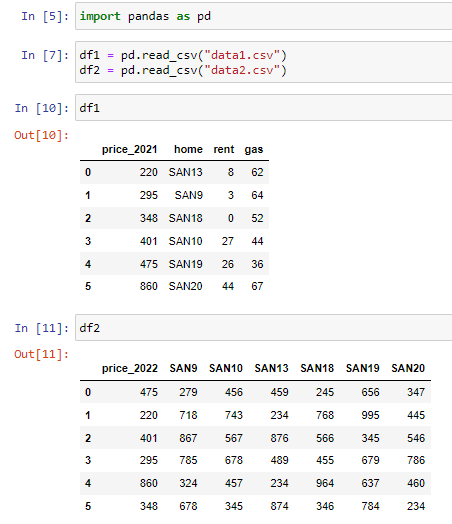Viewport: 452px width, 524px height.
Task: Select value 874 in df2 table
Action: coord(280,506)
